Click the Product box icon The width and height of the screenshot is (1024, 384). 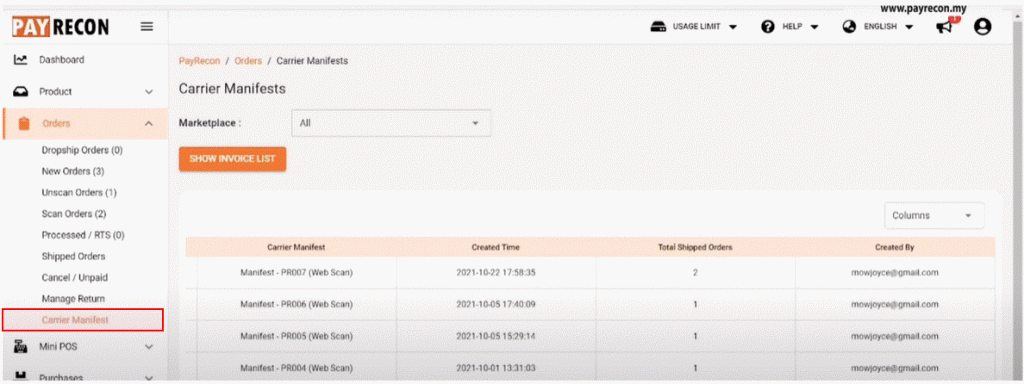[x=21, y=92]
